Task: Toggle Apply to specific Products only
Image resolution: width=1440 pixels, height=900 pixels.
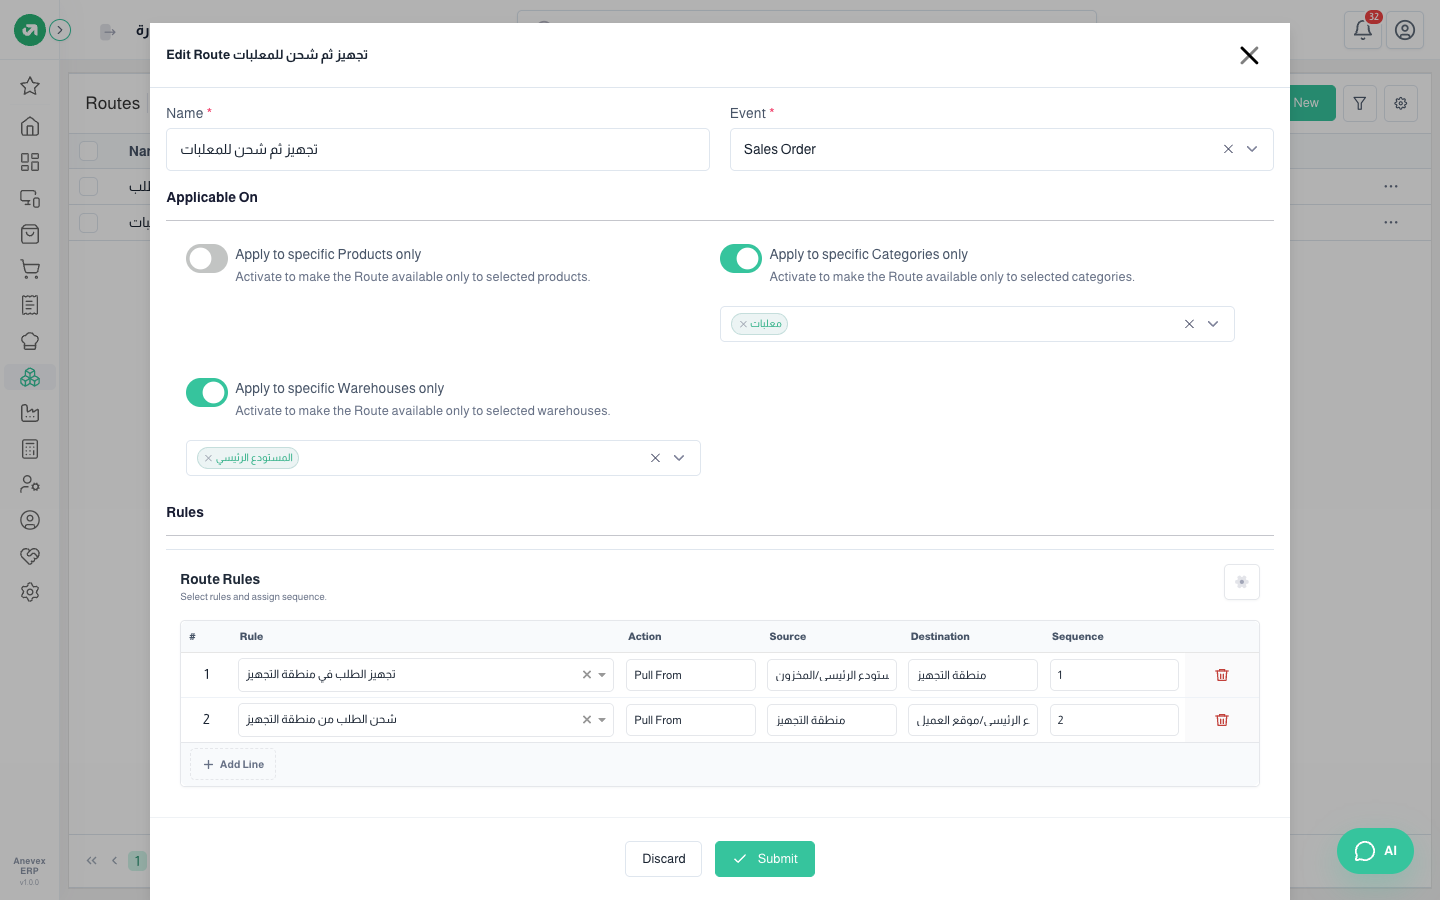Action: pyautogui.click(x=207, y=259)
